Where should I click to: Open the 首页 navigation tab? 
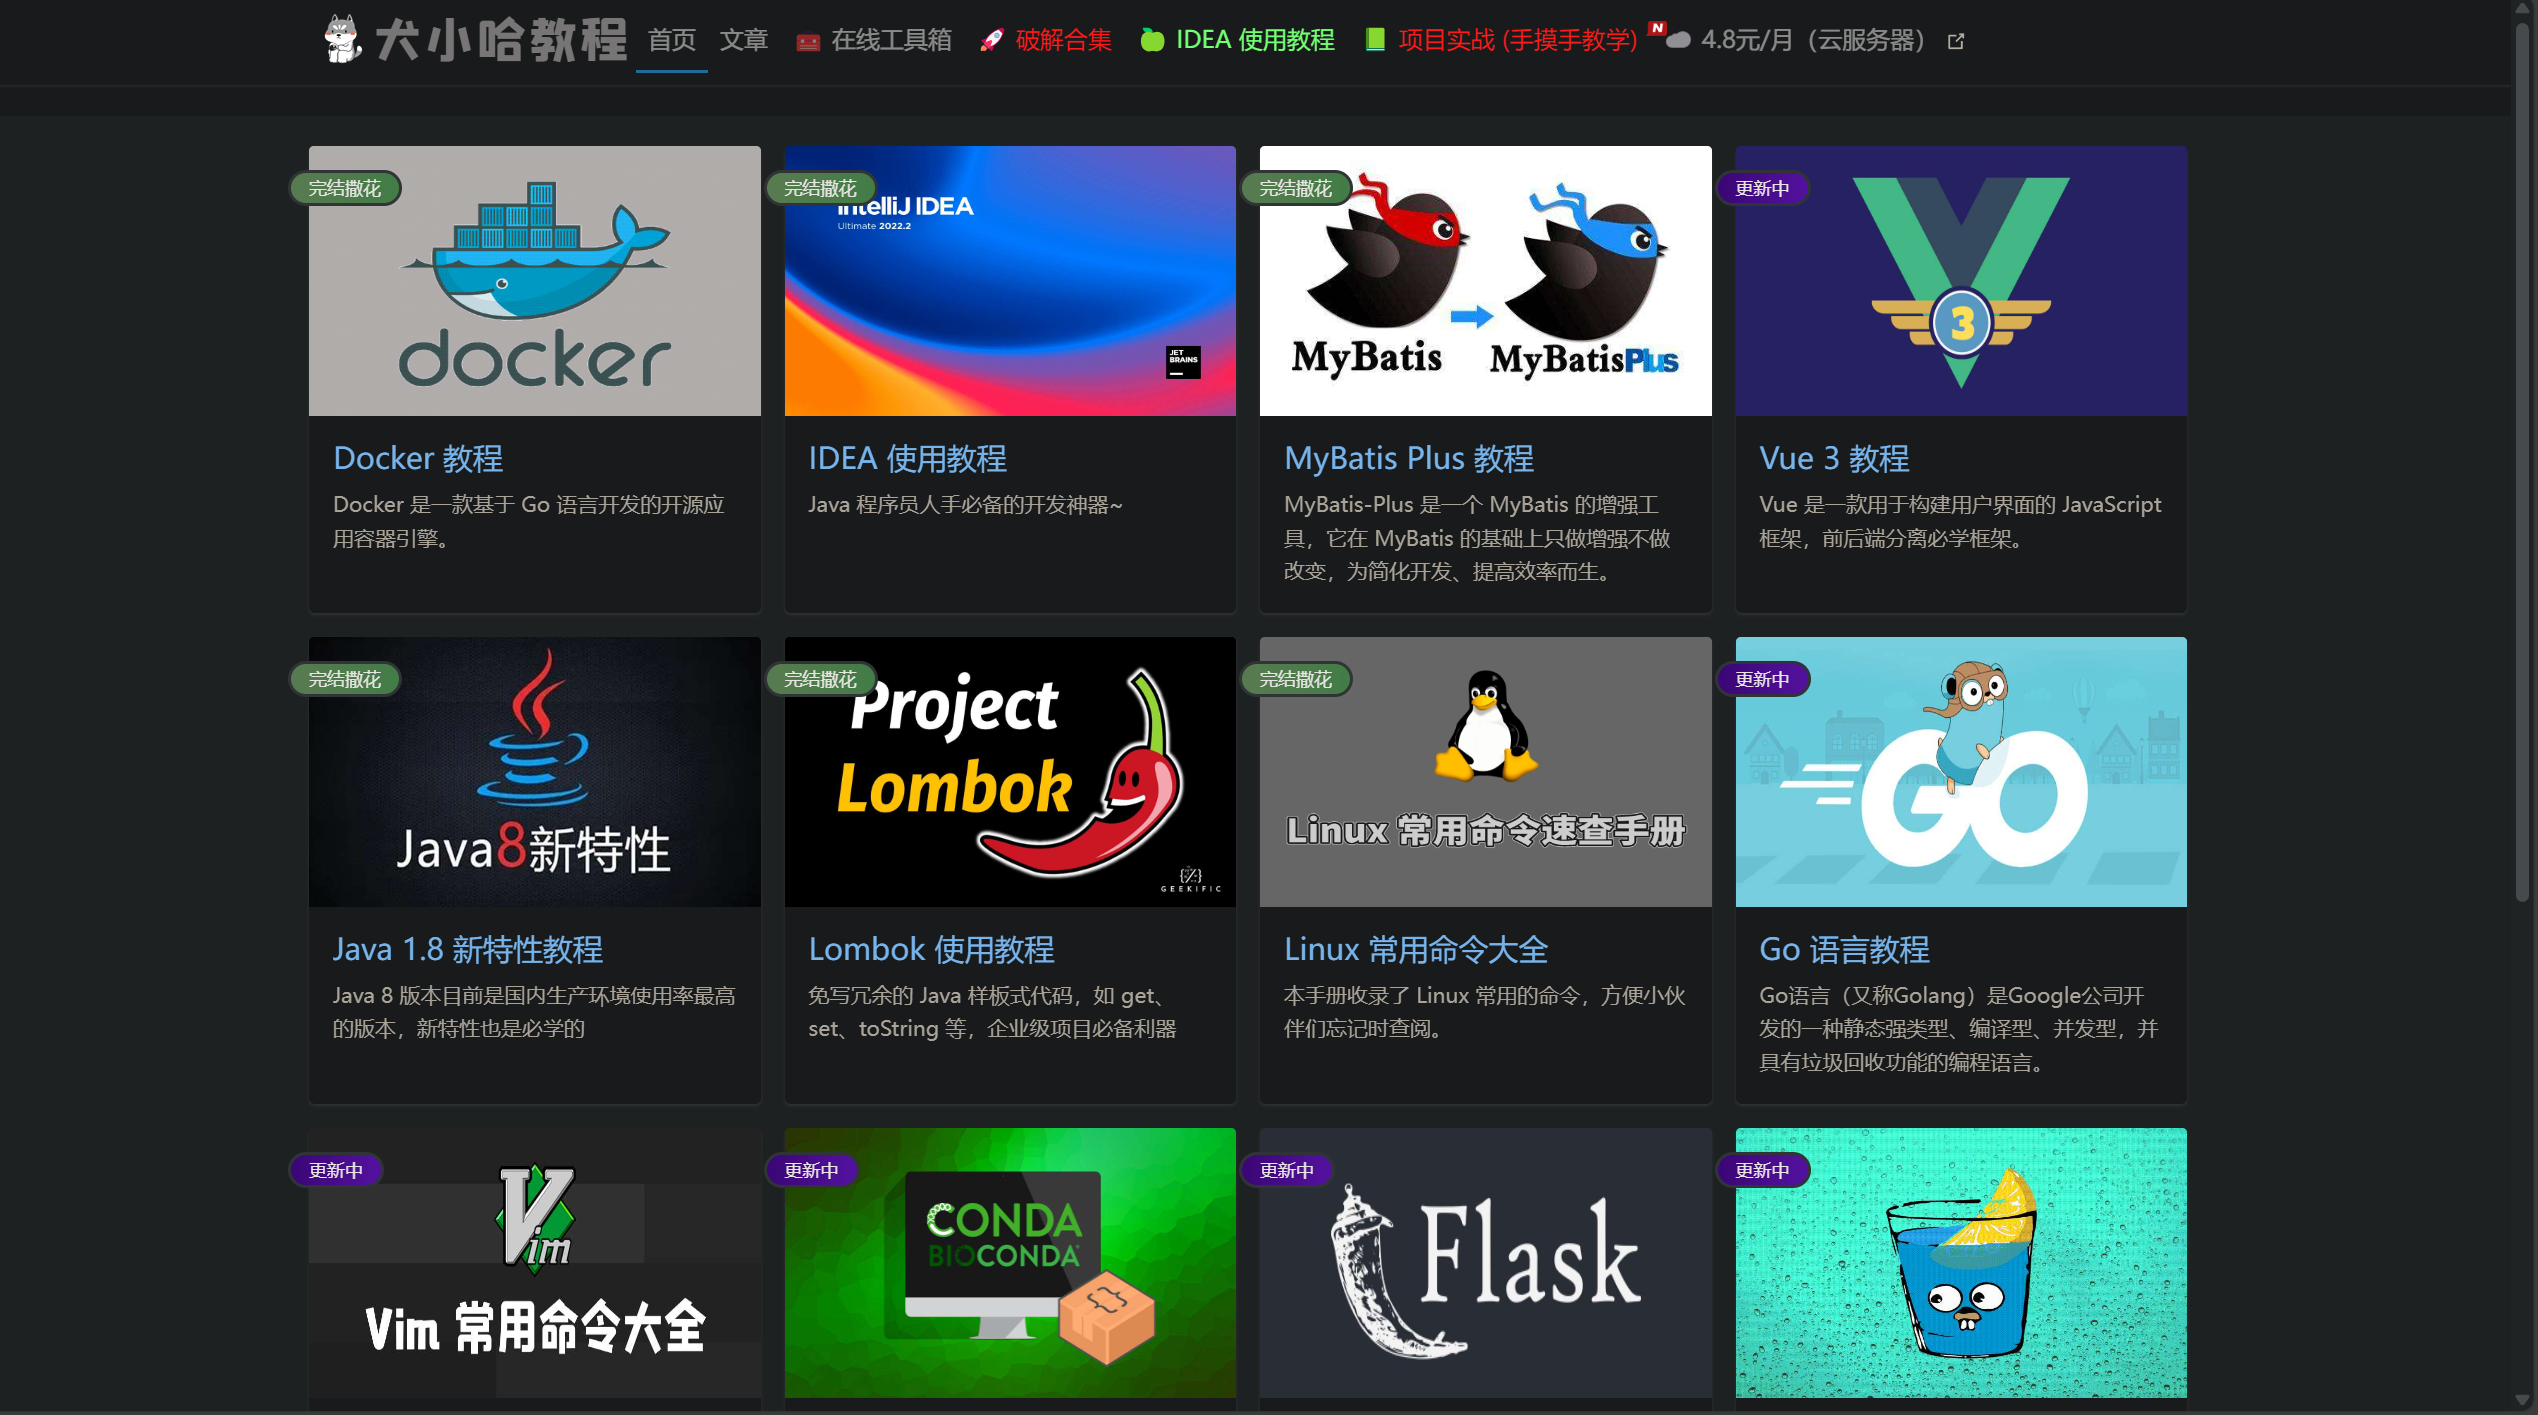[671, 40]
